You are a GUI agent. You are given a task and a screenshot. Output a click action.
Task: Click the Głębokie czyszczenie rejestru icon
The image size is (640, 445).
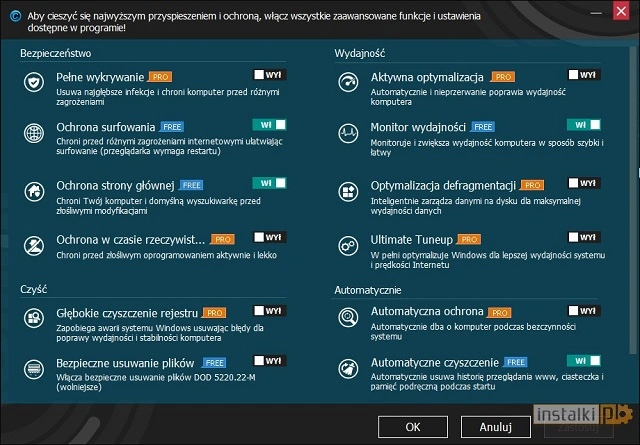coord(35,318)
